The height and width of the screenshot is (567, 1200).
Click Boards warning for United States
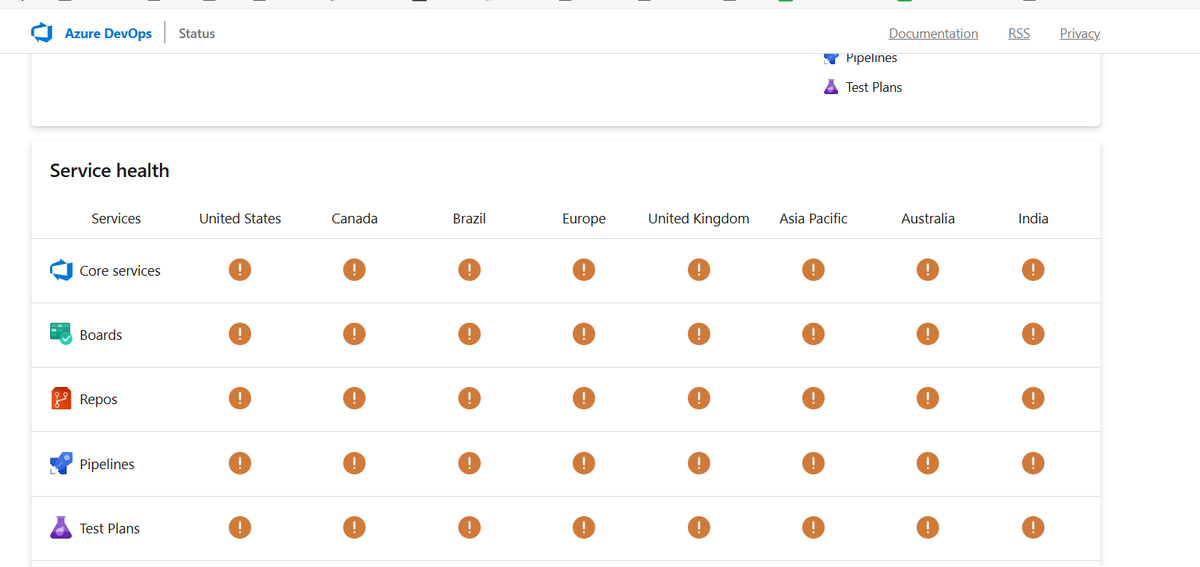[240, 334]
